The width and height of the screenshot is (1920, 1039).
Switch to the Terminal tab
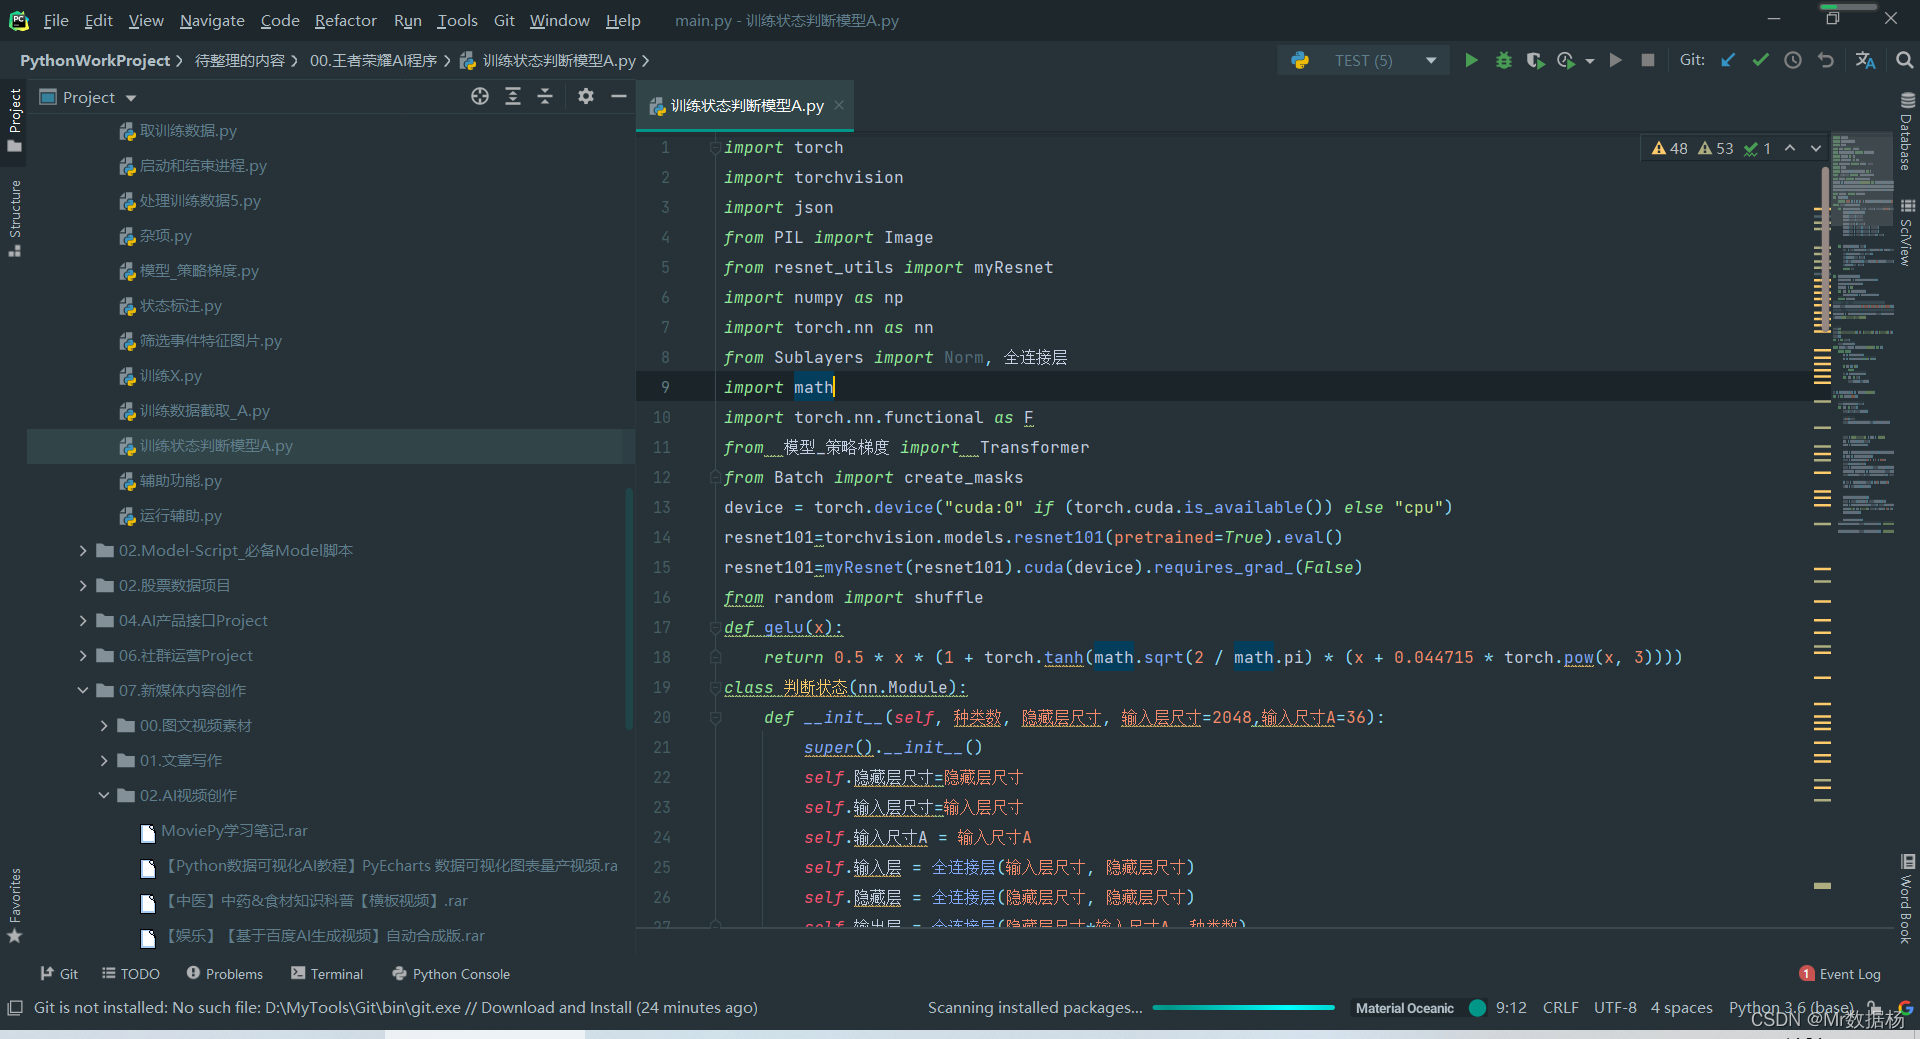click(x=327, y=974)
